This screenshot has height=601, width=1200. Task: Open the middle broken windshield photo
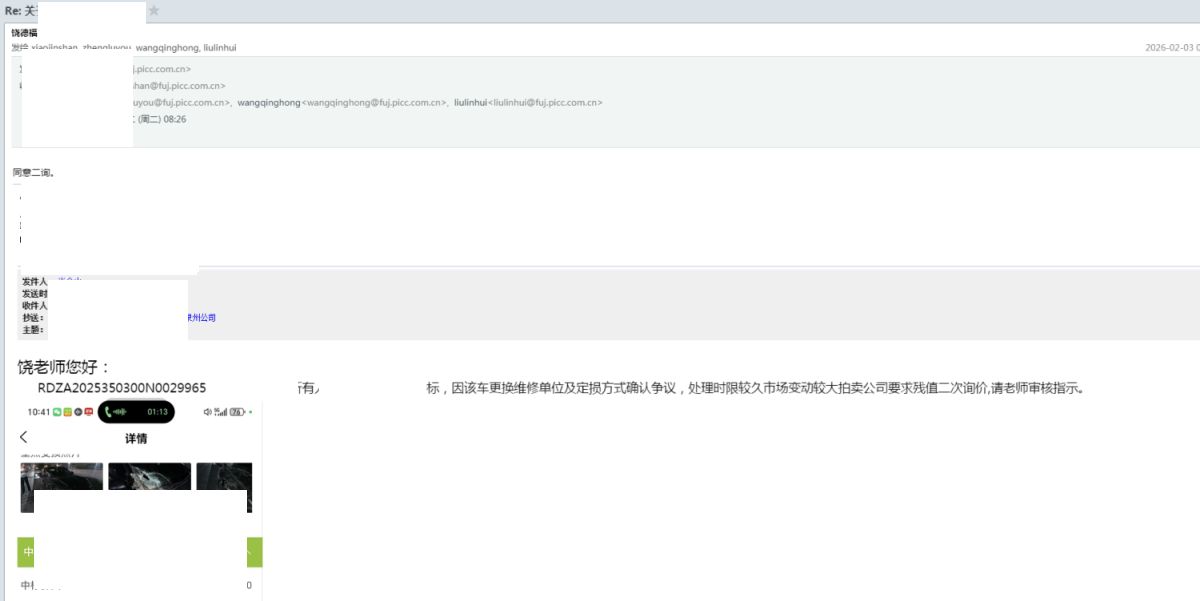click(x=149, y=476)
